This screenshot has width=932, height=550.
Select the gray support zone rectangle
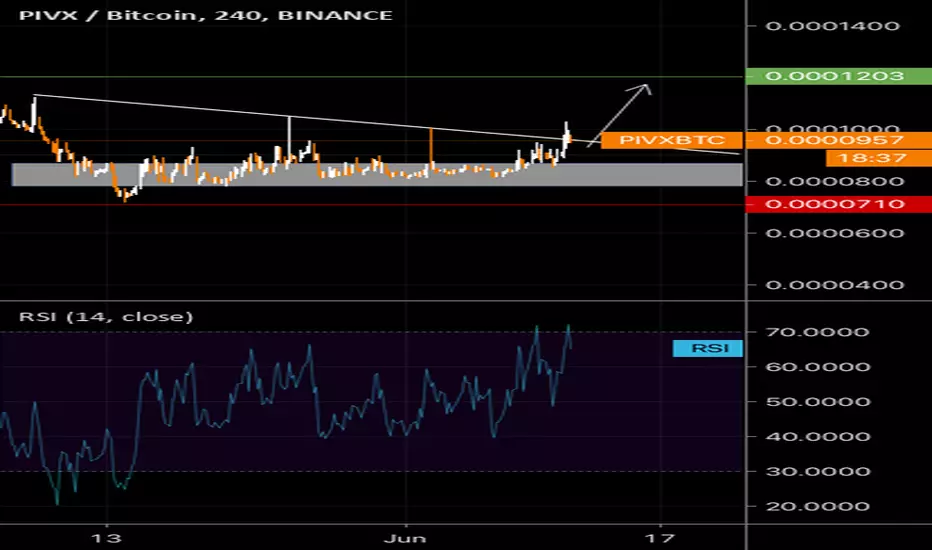point(377,175)
